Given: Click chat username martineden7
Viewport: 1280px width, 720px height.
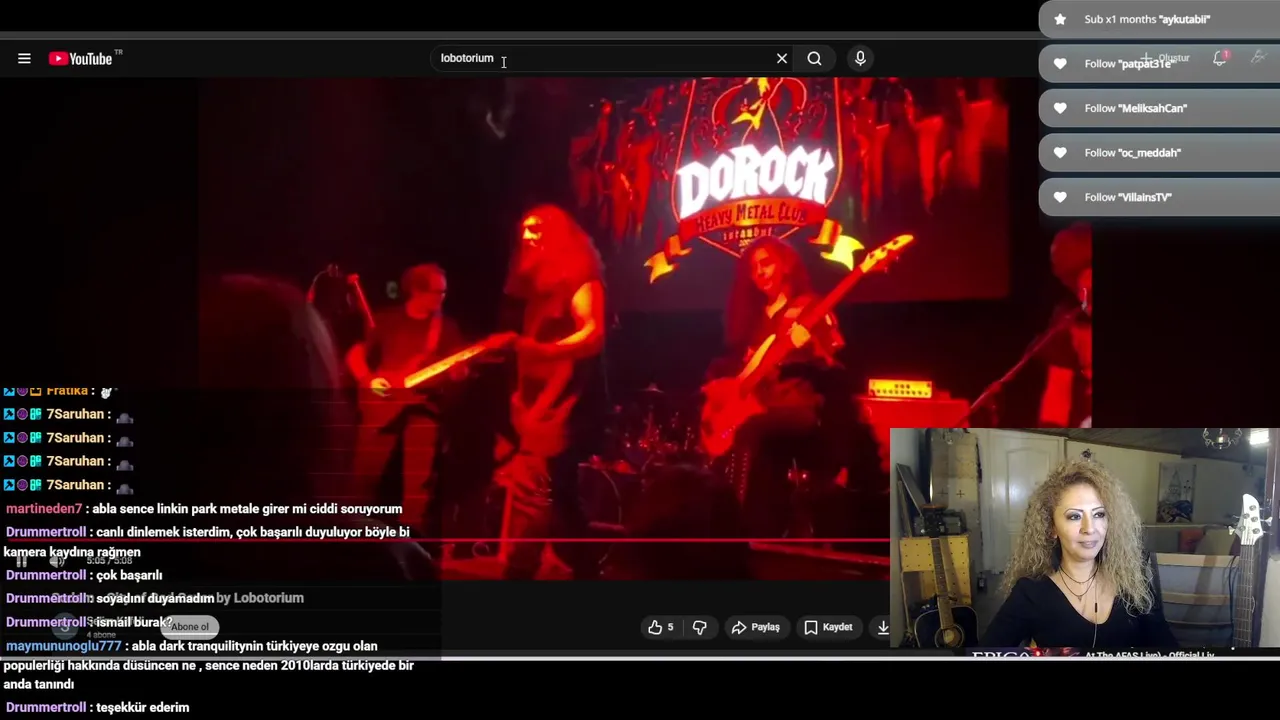Looking at the screenshot, I should click(44, 508).
